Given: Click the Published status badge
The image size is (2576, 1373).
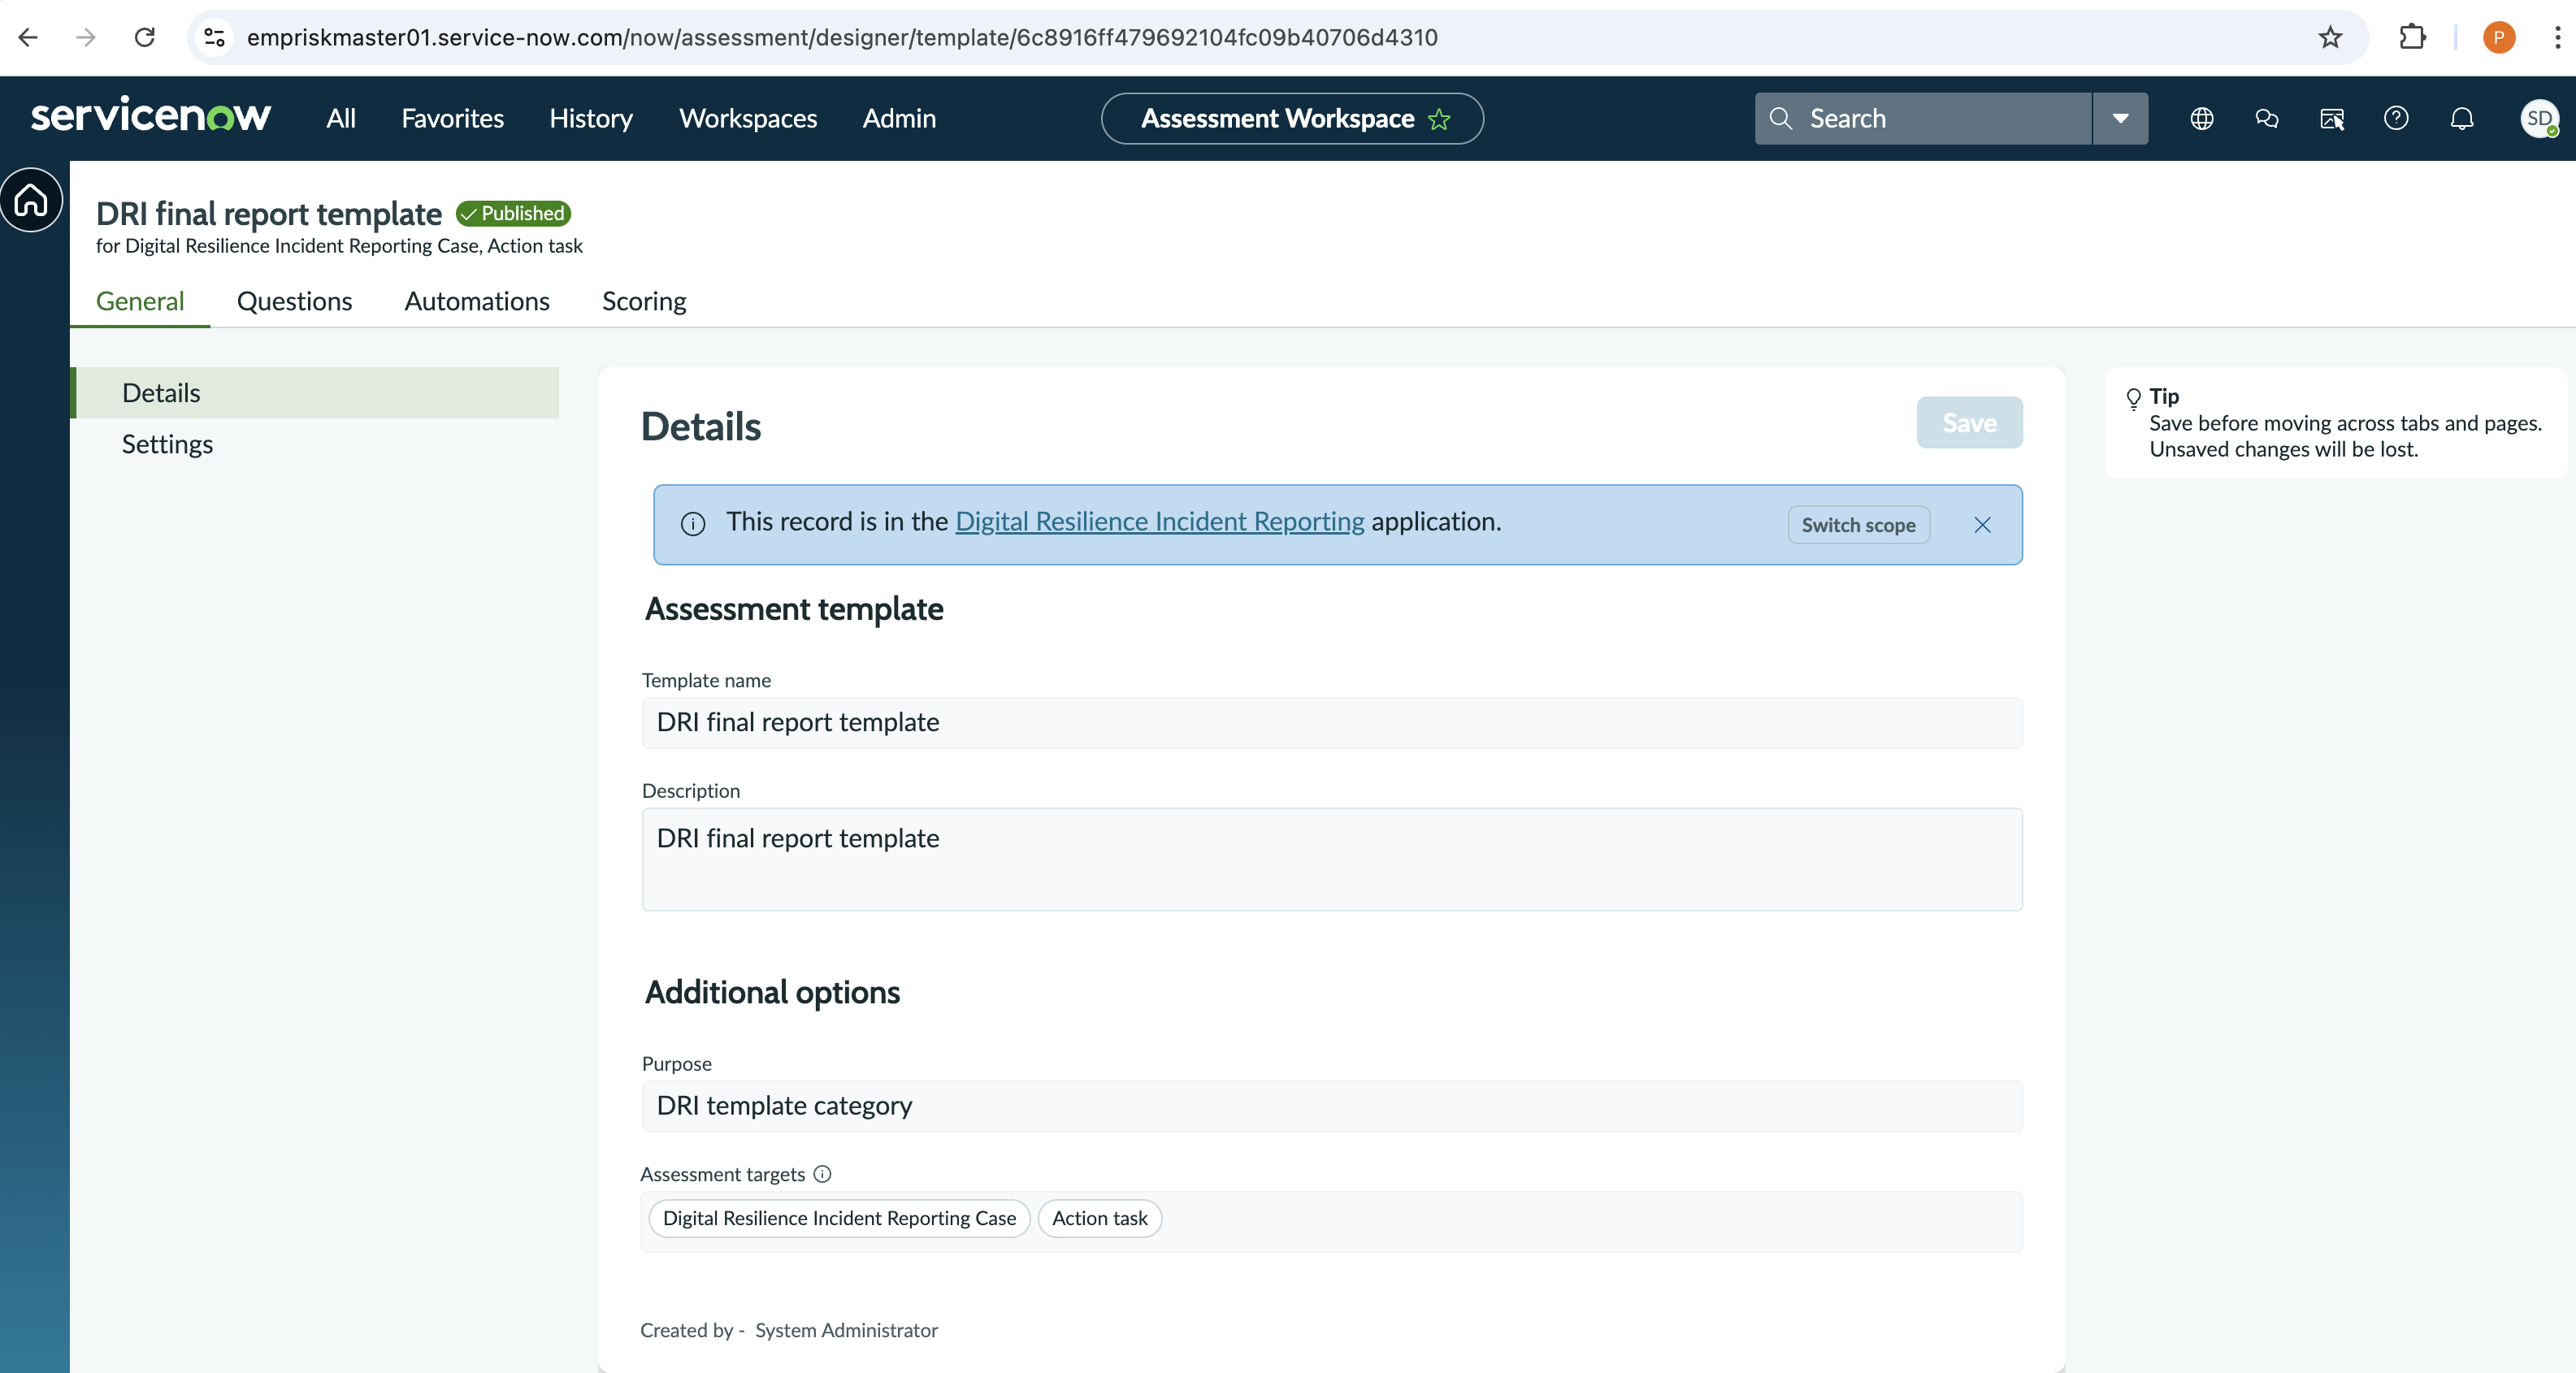Looking at the screenshot, I should coord(513,213).
